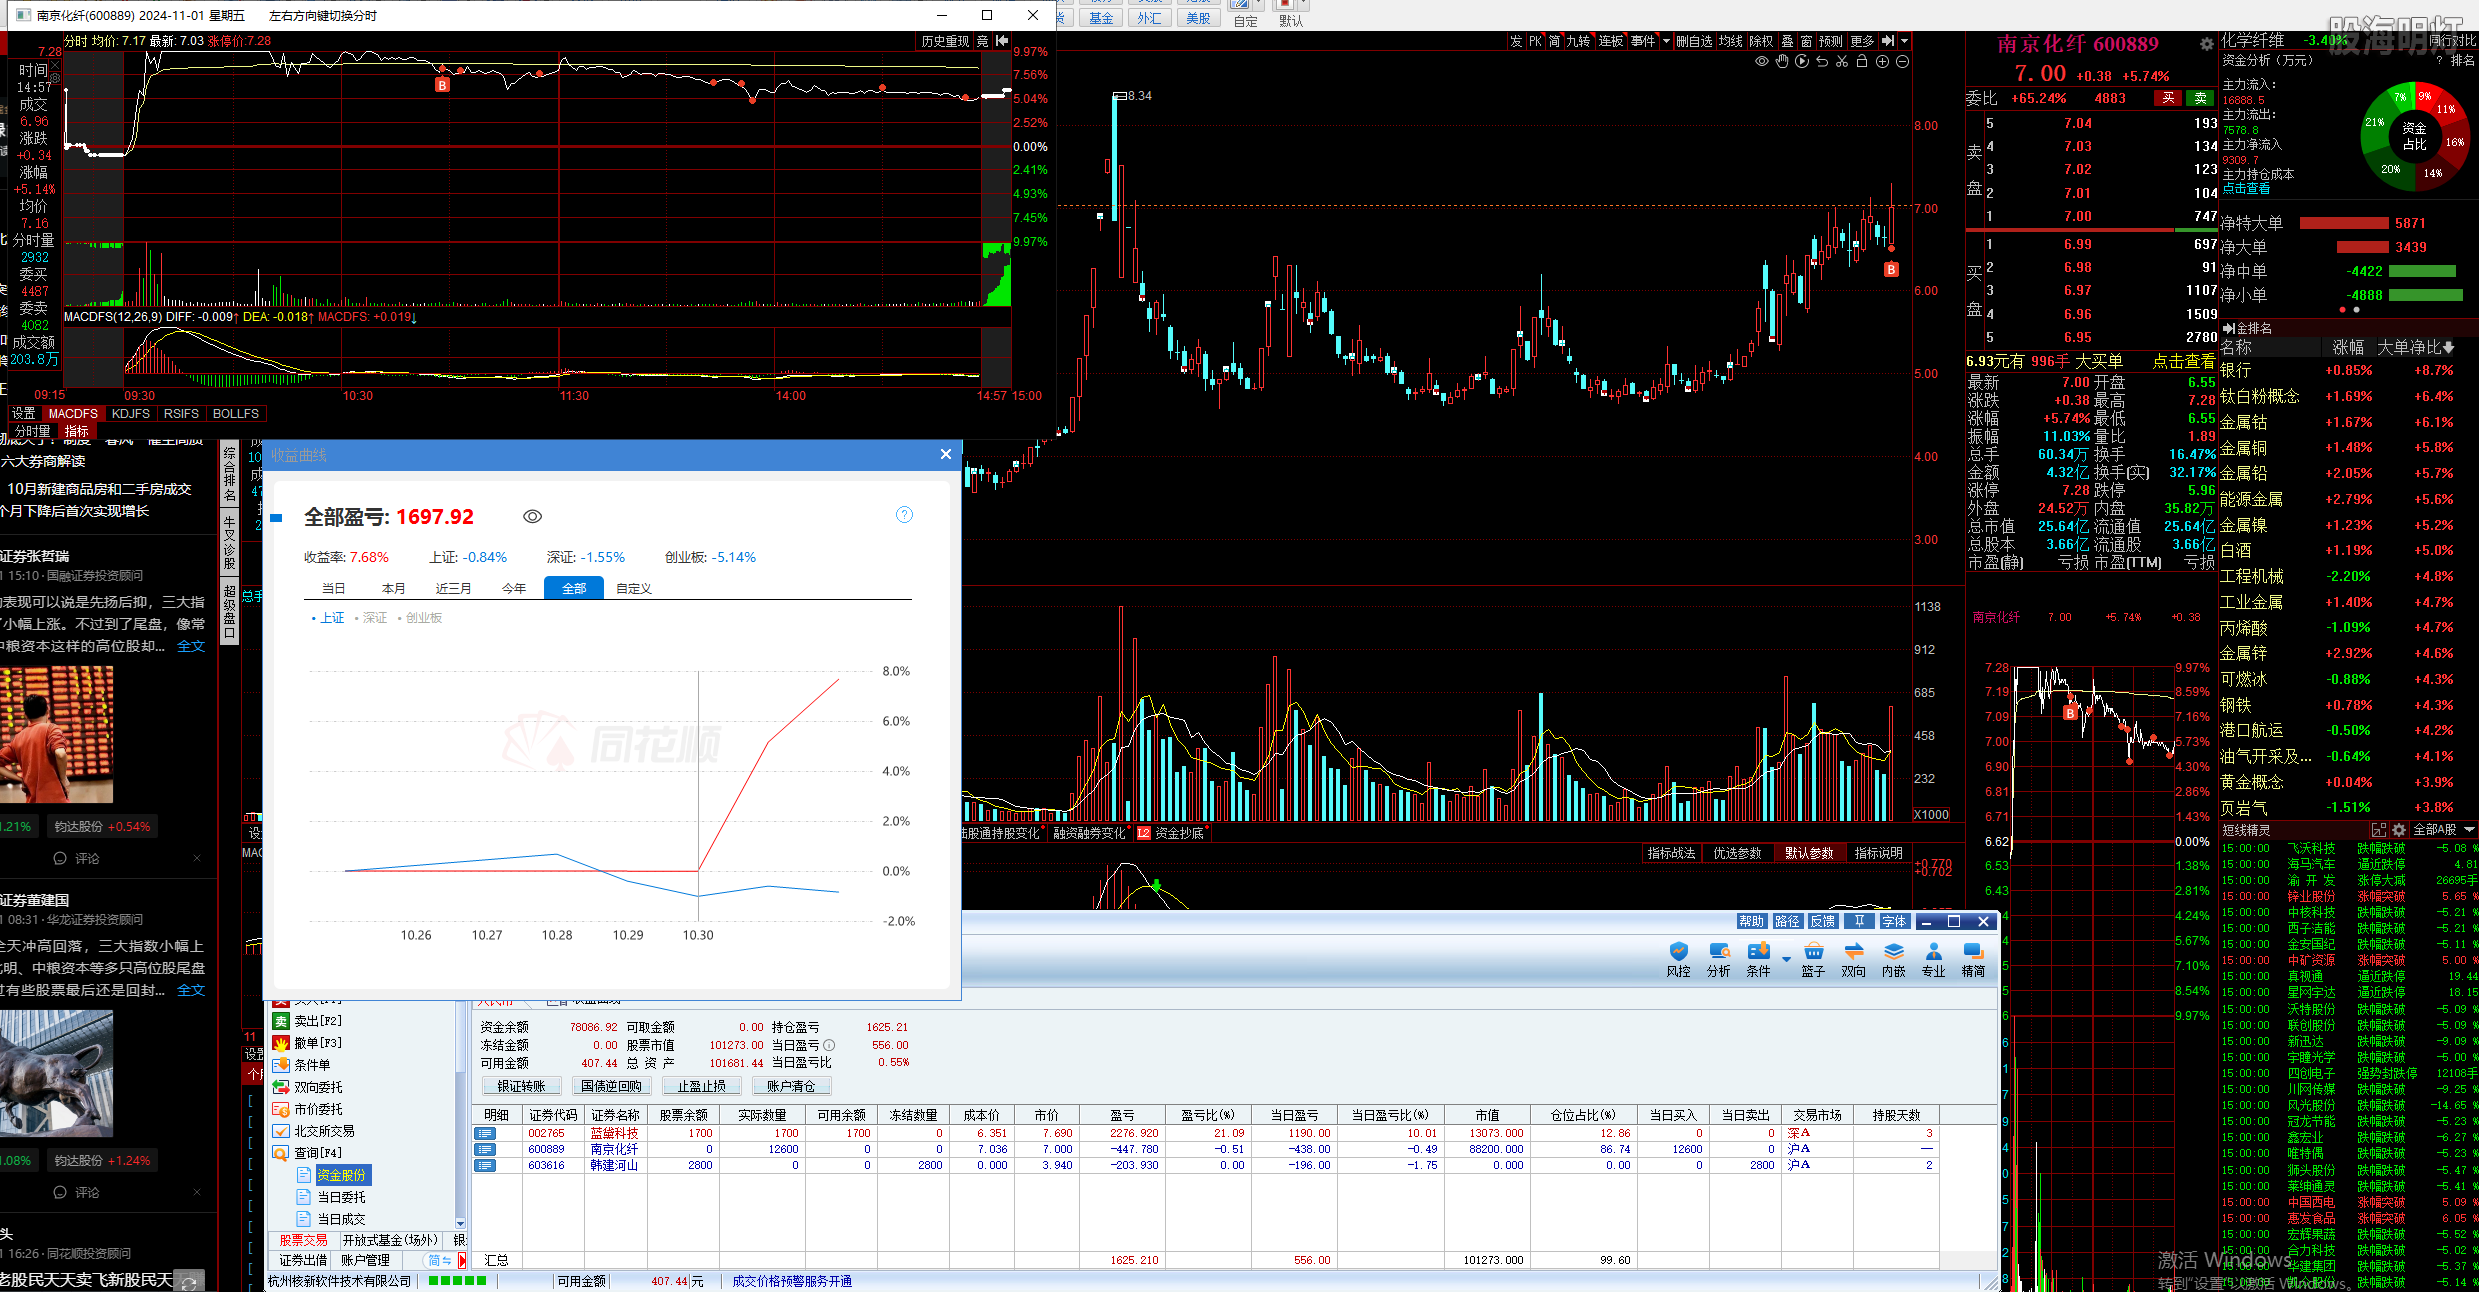Viewport: 2479px width, 1292px height.
Task: Select the scissors cut tool on chart
Action: tap(1842, 62)
